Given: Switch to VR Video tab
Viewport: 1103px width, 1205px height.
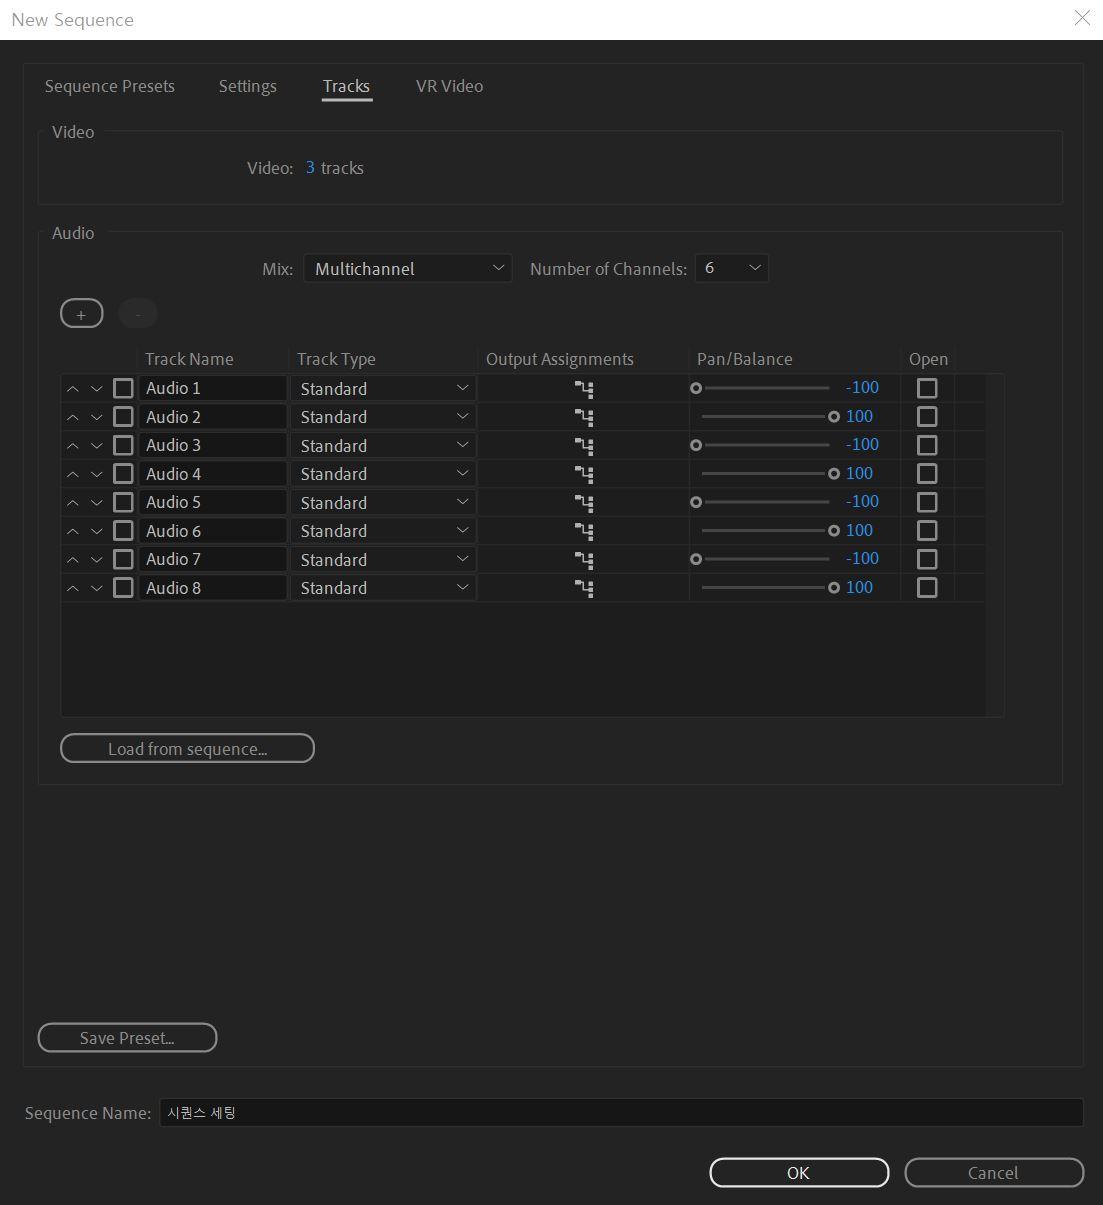Looking at the screenshot, I should pos(449,86).
